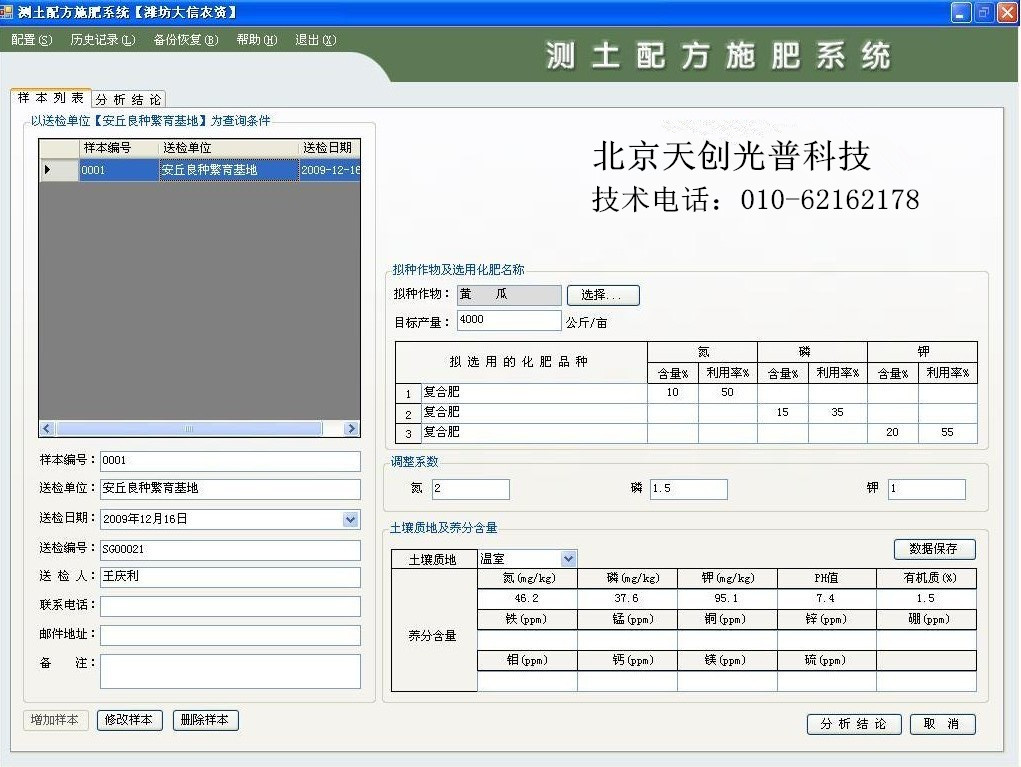This screenshot has width=1021, height=767.
Task: Open the 配置 menu
Action: (31, 40)
